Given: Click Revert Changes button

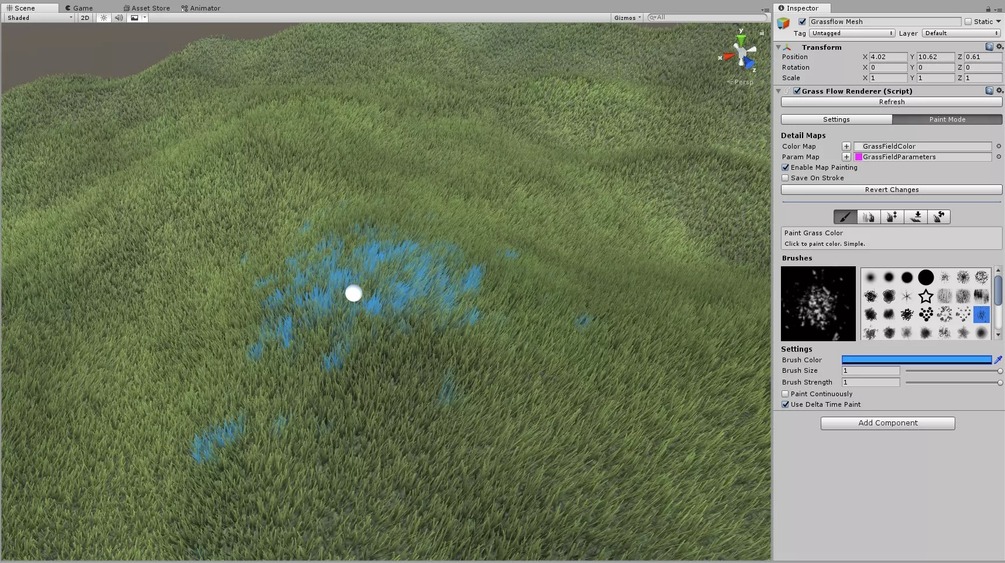Looking at the screenshot, I should point(892,190).
